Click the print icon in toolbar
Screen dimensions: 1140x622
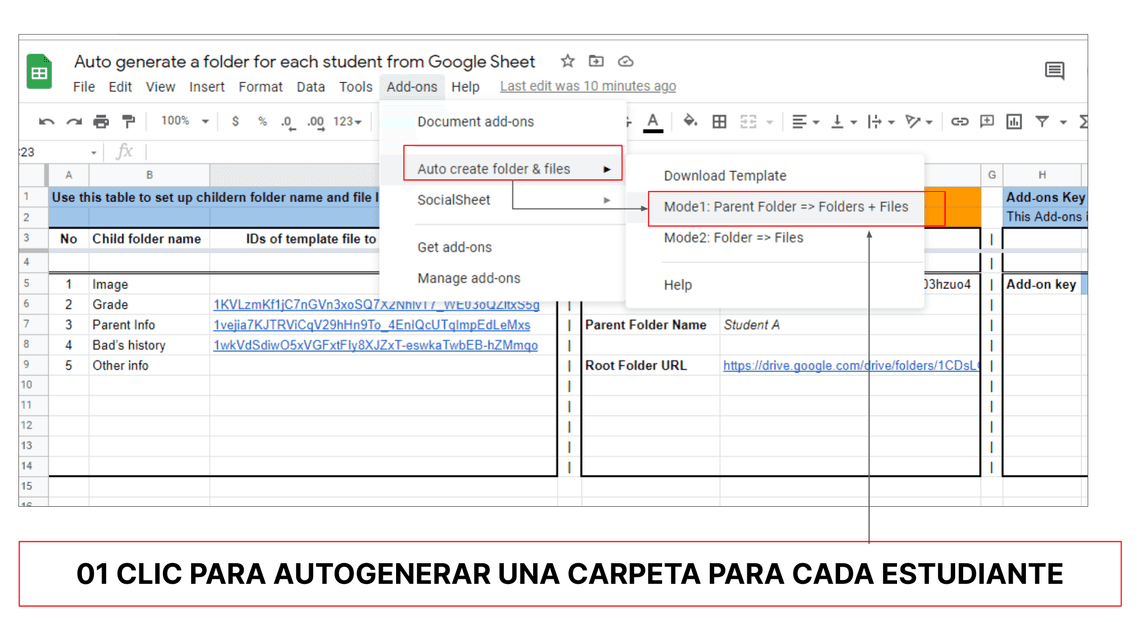click(x=101, y=122)
